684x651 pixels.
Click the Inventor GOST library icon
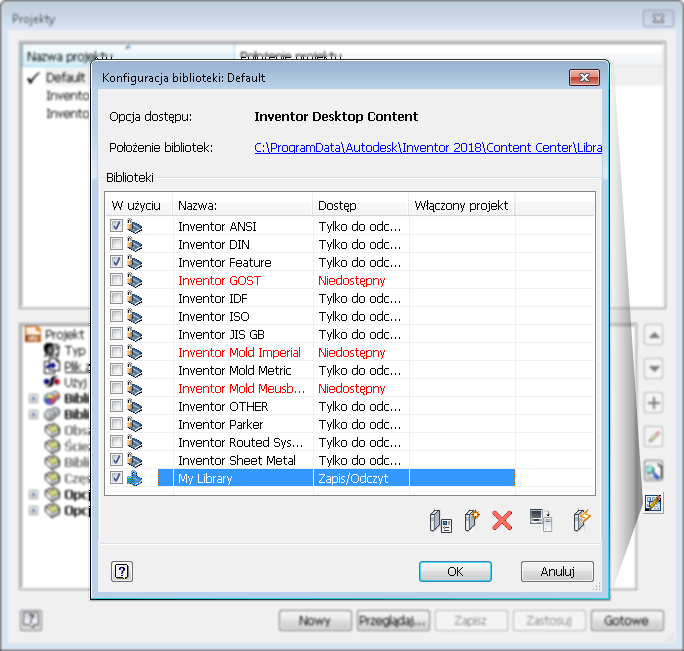[x=135, y=281]
